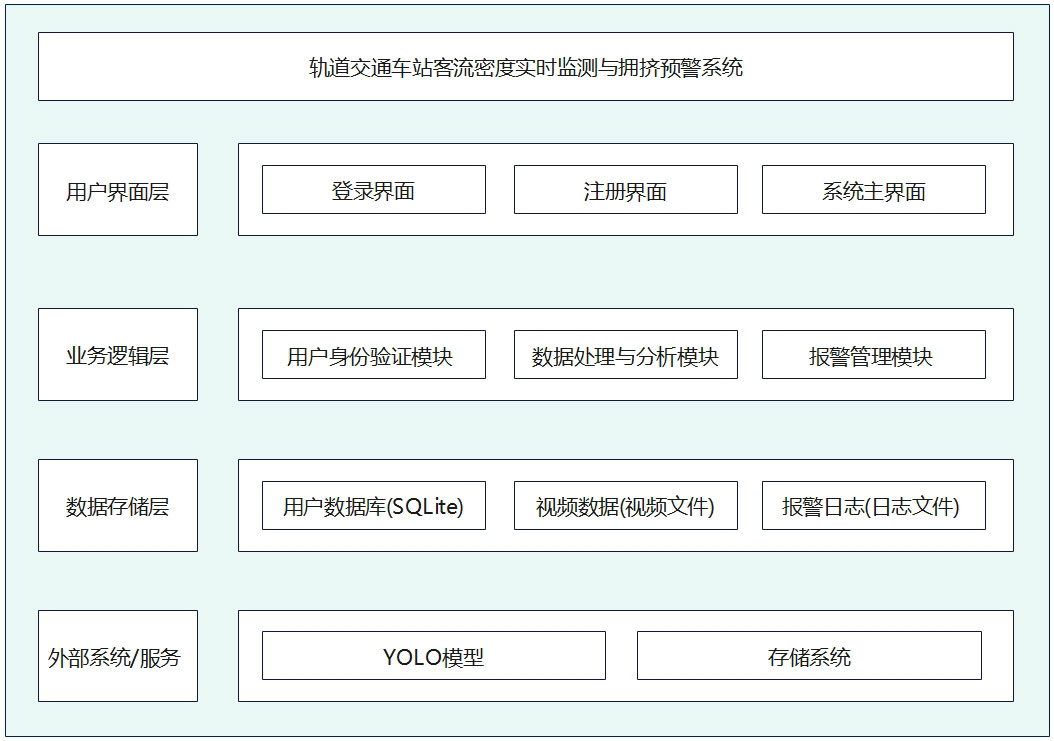Screen dimensions: 1054x741
Task: Click the 报警日志(日志文件) box
Action: pos(873,506)
